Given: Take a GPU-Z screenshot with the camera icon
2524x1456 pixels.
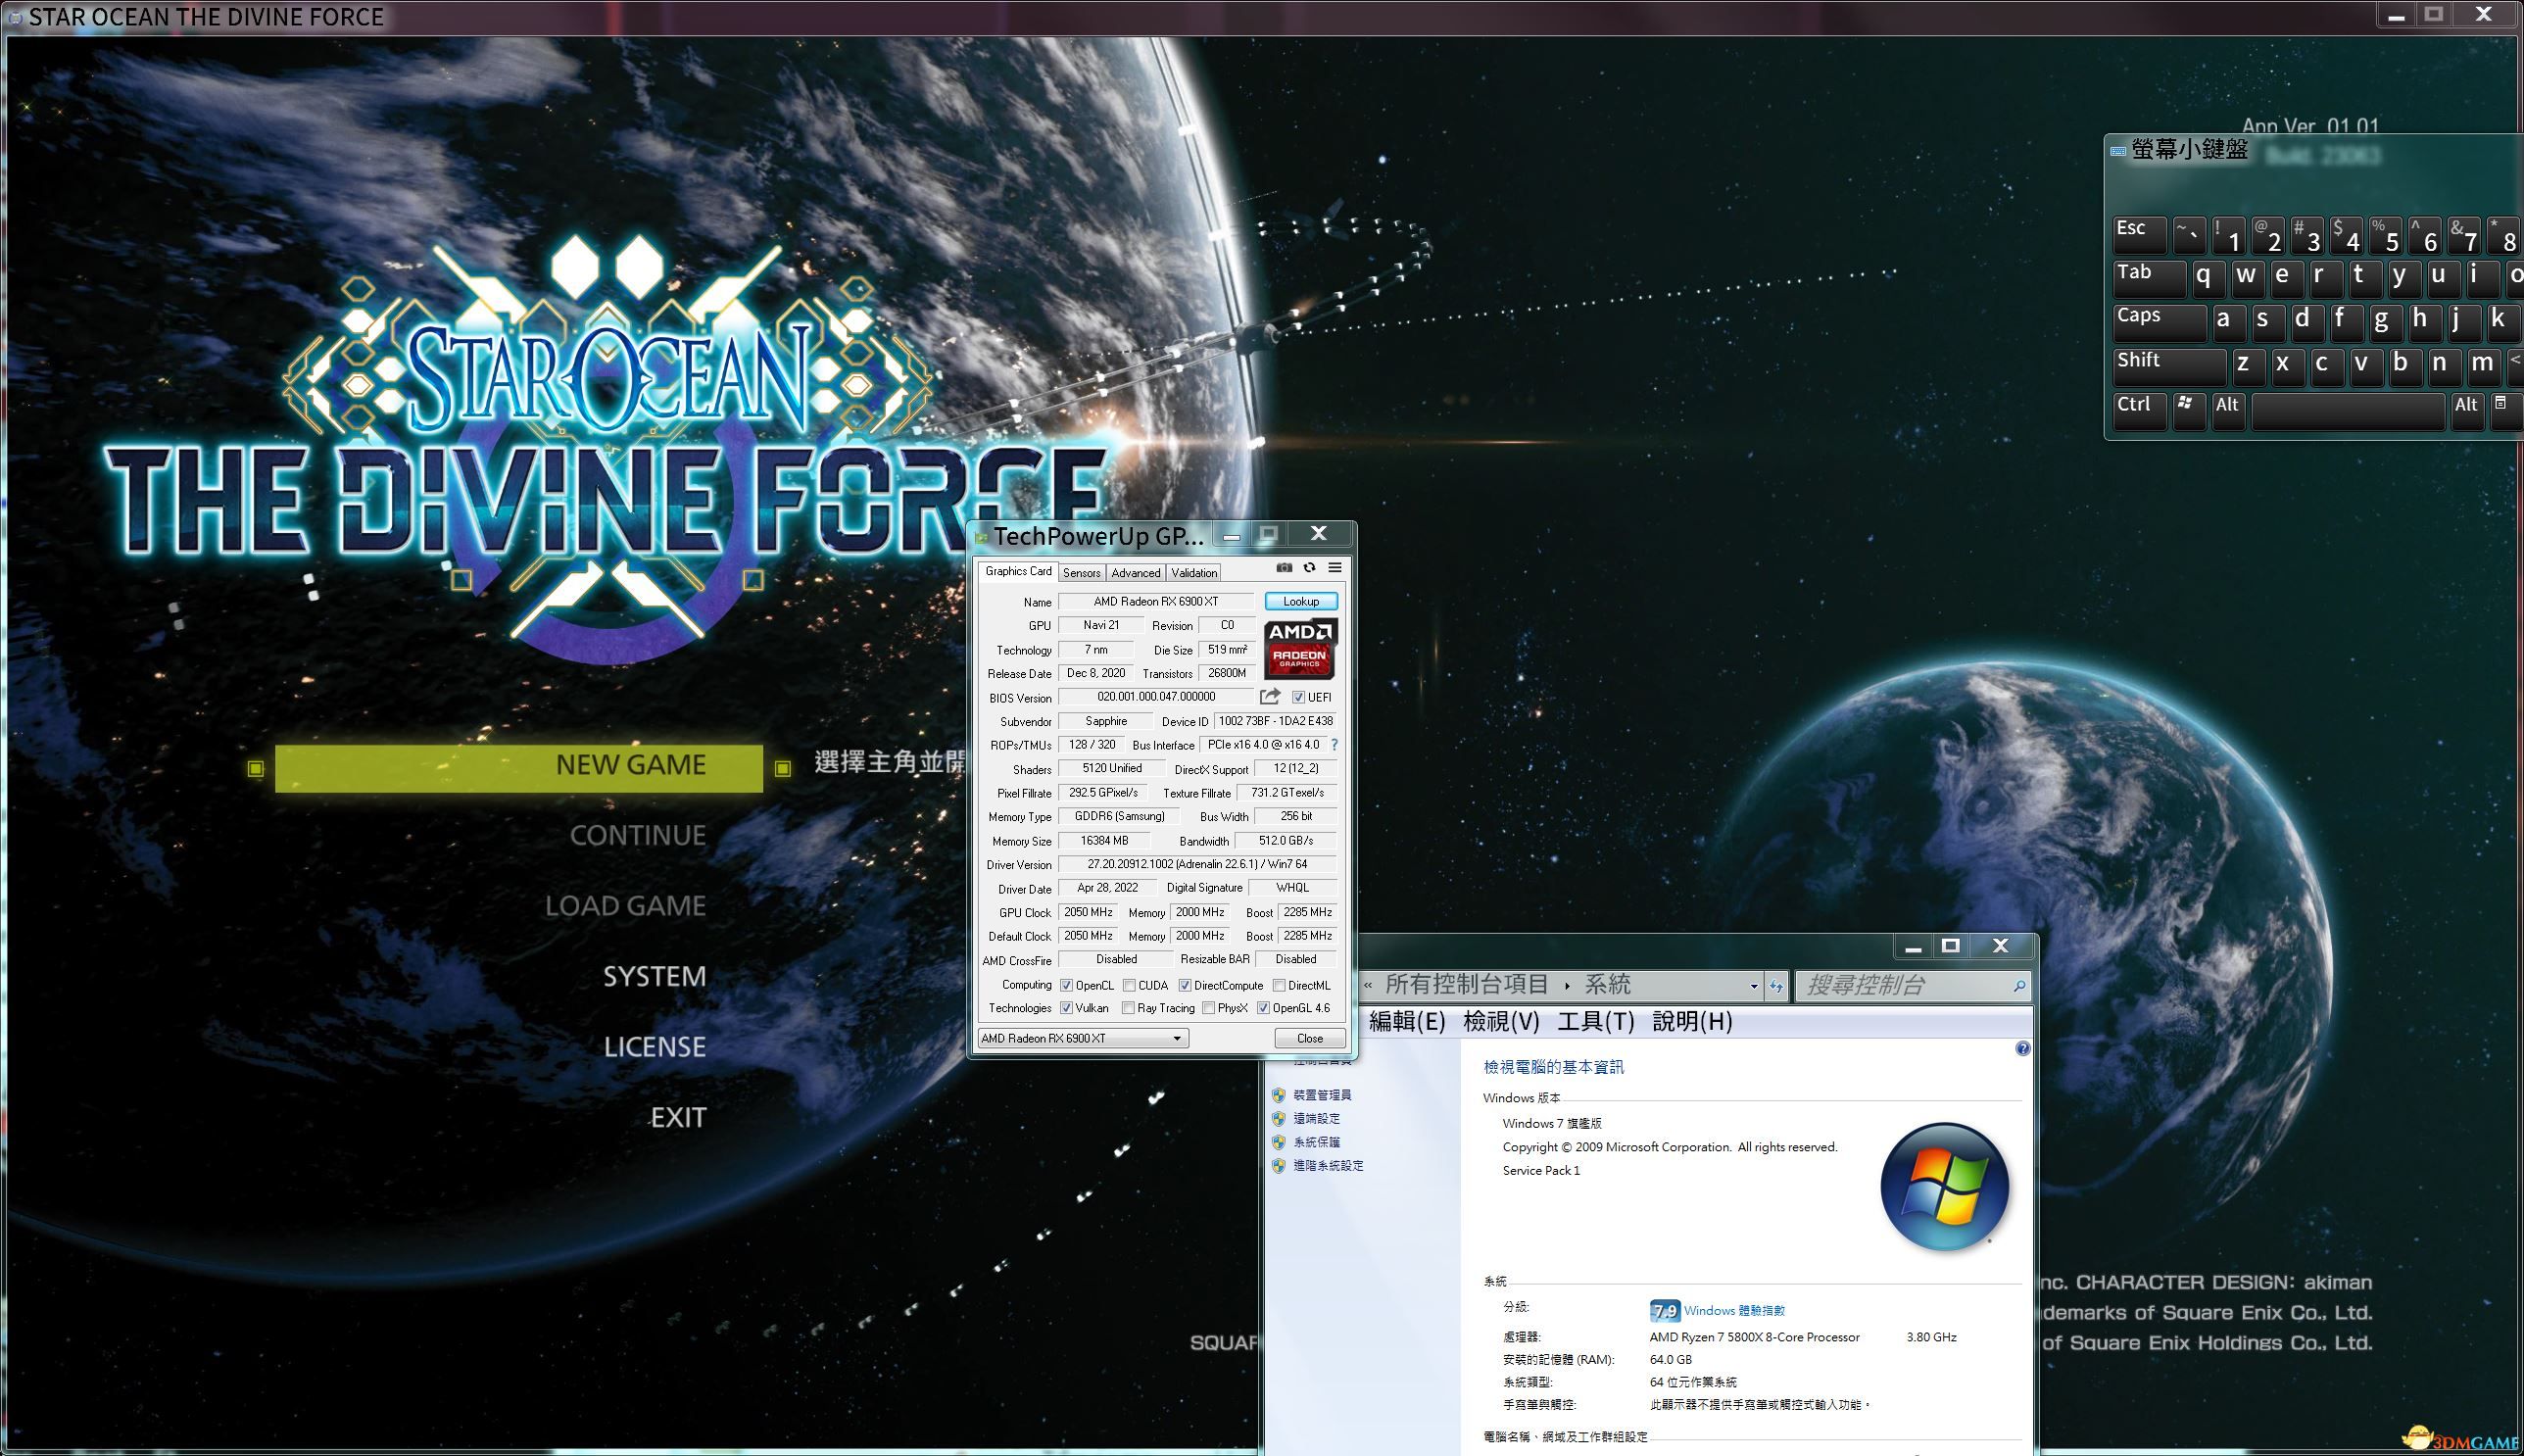Looking at the screenshot, I should (1284, 568).
